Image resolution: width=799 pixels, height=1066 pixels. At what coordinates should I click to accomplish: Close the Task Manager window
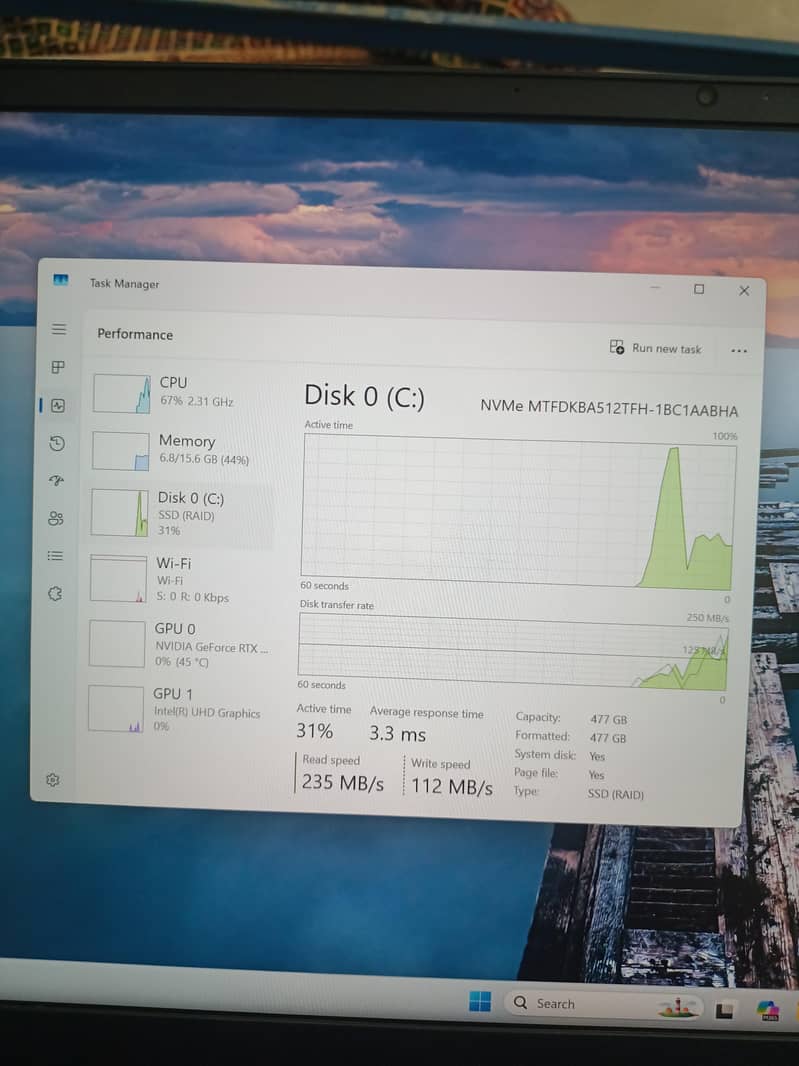pos(744,291)
